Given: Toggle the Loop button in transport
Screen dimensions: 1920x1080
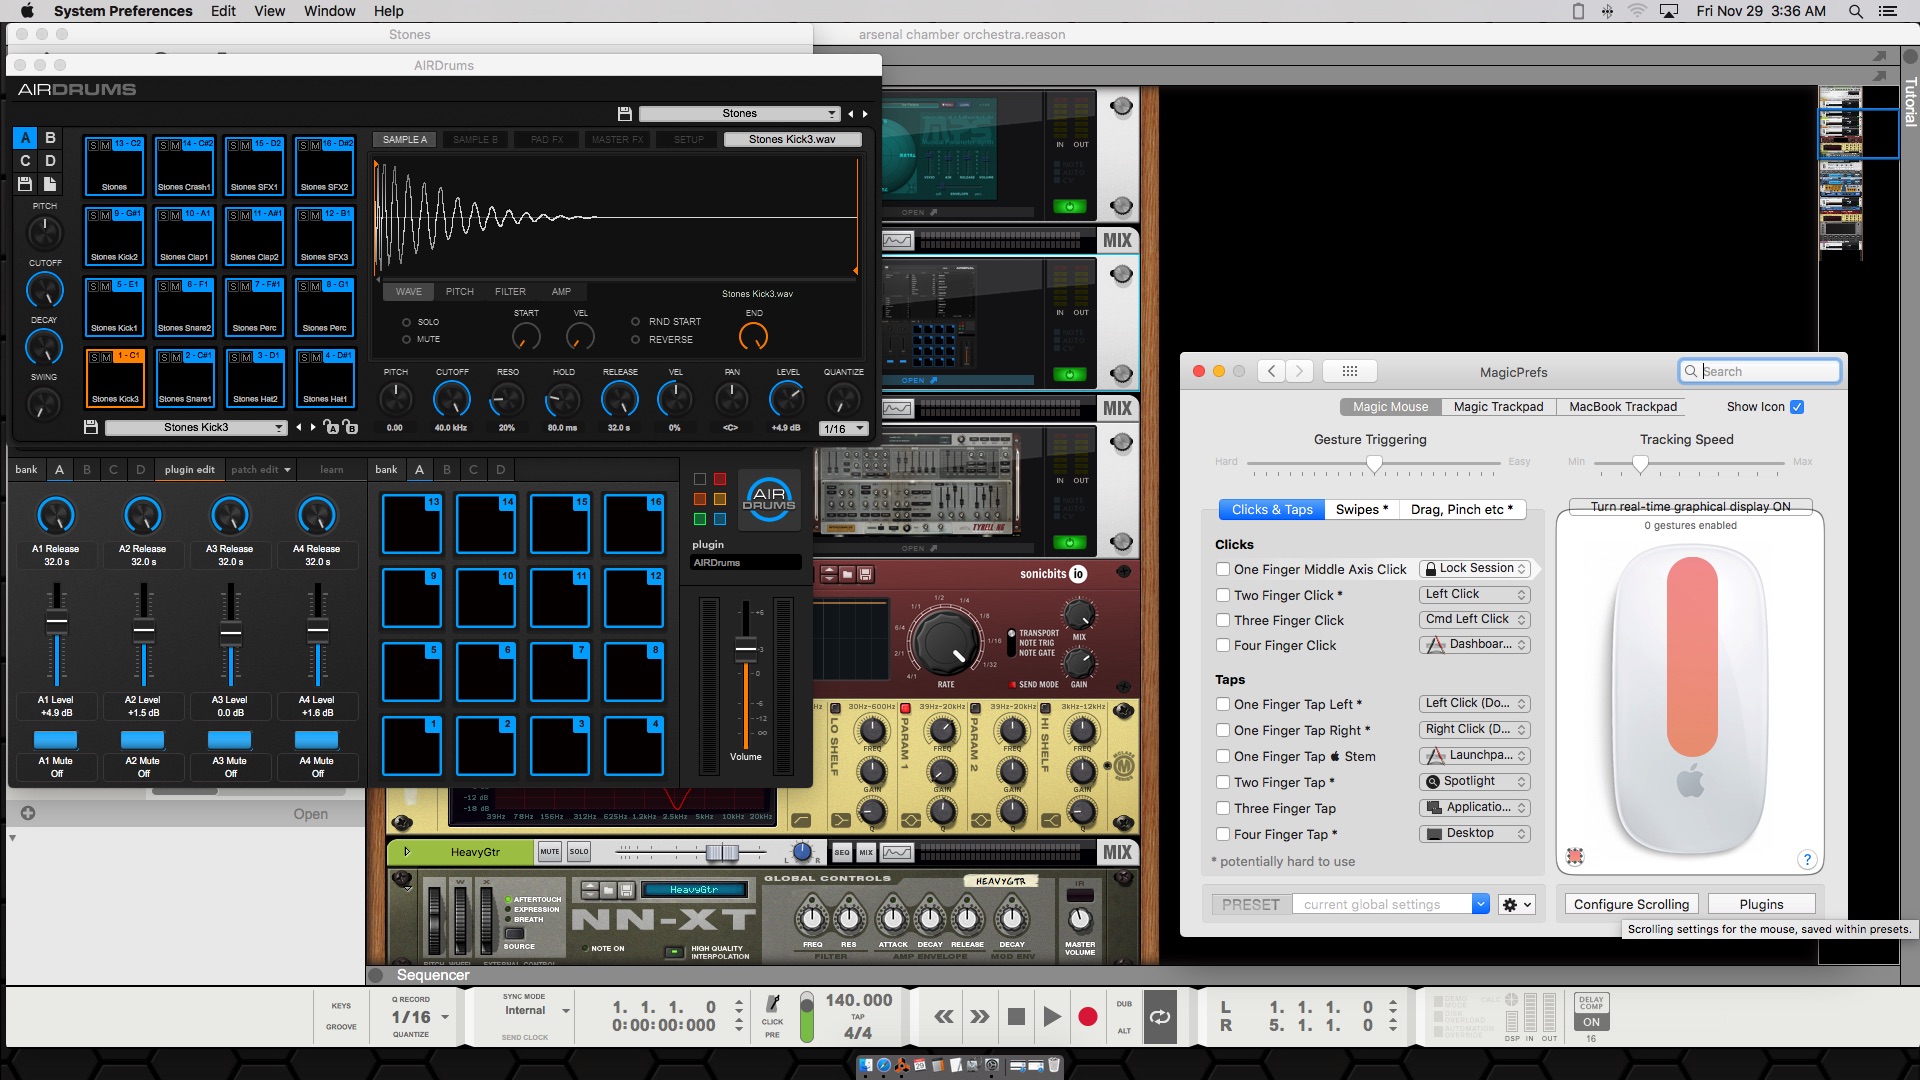Looking at the screenshot, I should click(1160, 1017).
